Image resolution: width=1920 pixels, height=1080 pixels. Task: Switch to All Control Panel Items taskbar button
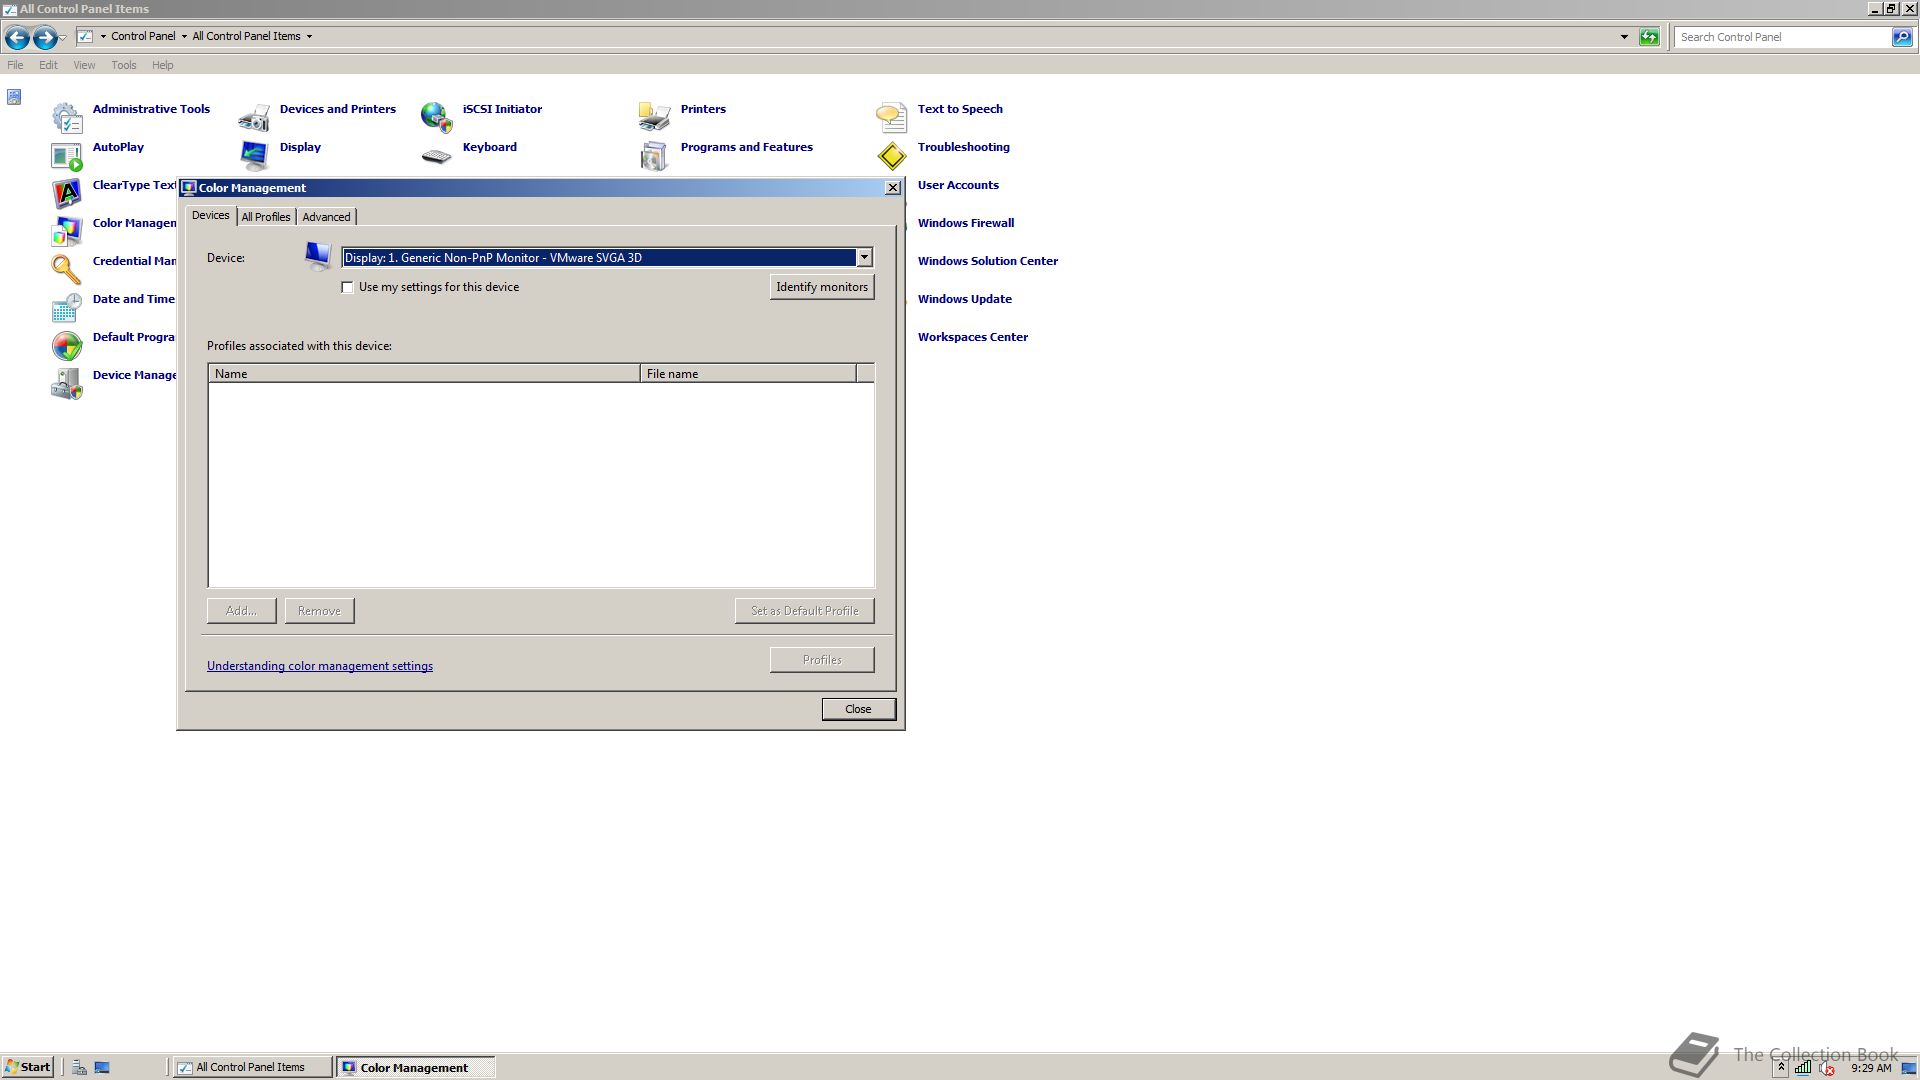click(252, 1067)
